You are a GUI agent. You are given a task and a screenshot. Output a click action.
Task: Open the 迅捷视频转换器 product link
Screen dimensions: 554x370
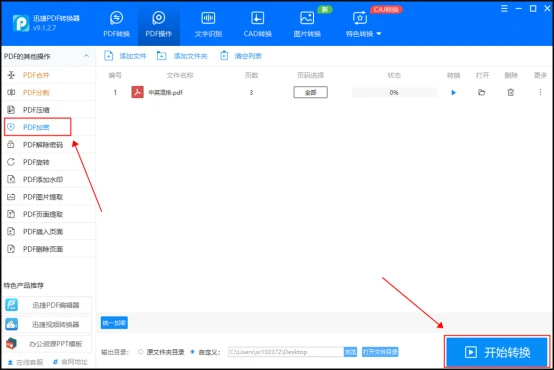[x=48, y=324]
